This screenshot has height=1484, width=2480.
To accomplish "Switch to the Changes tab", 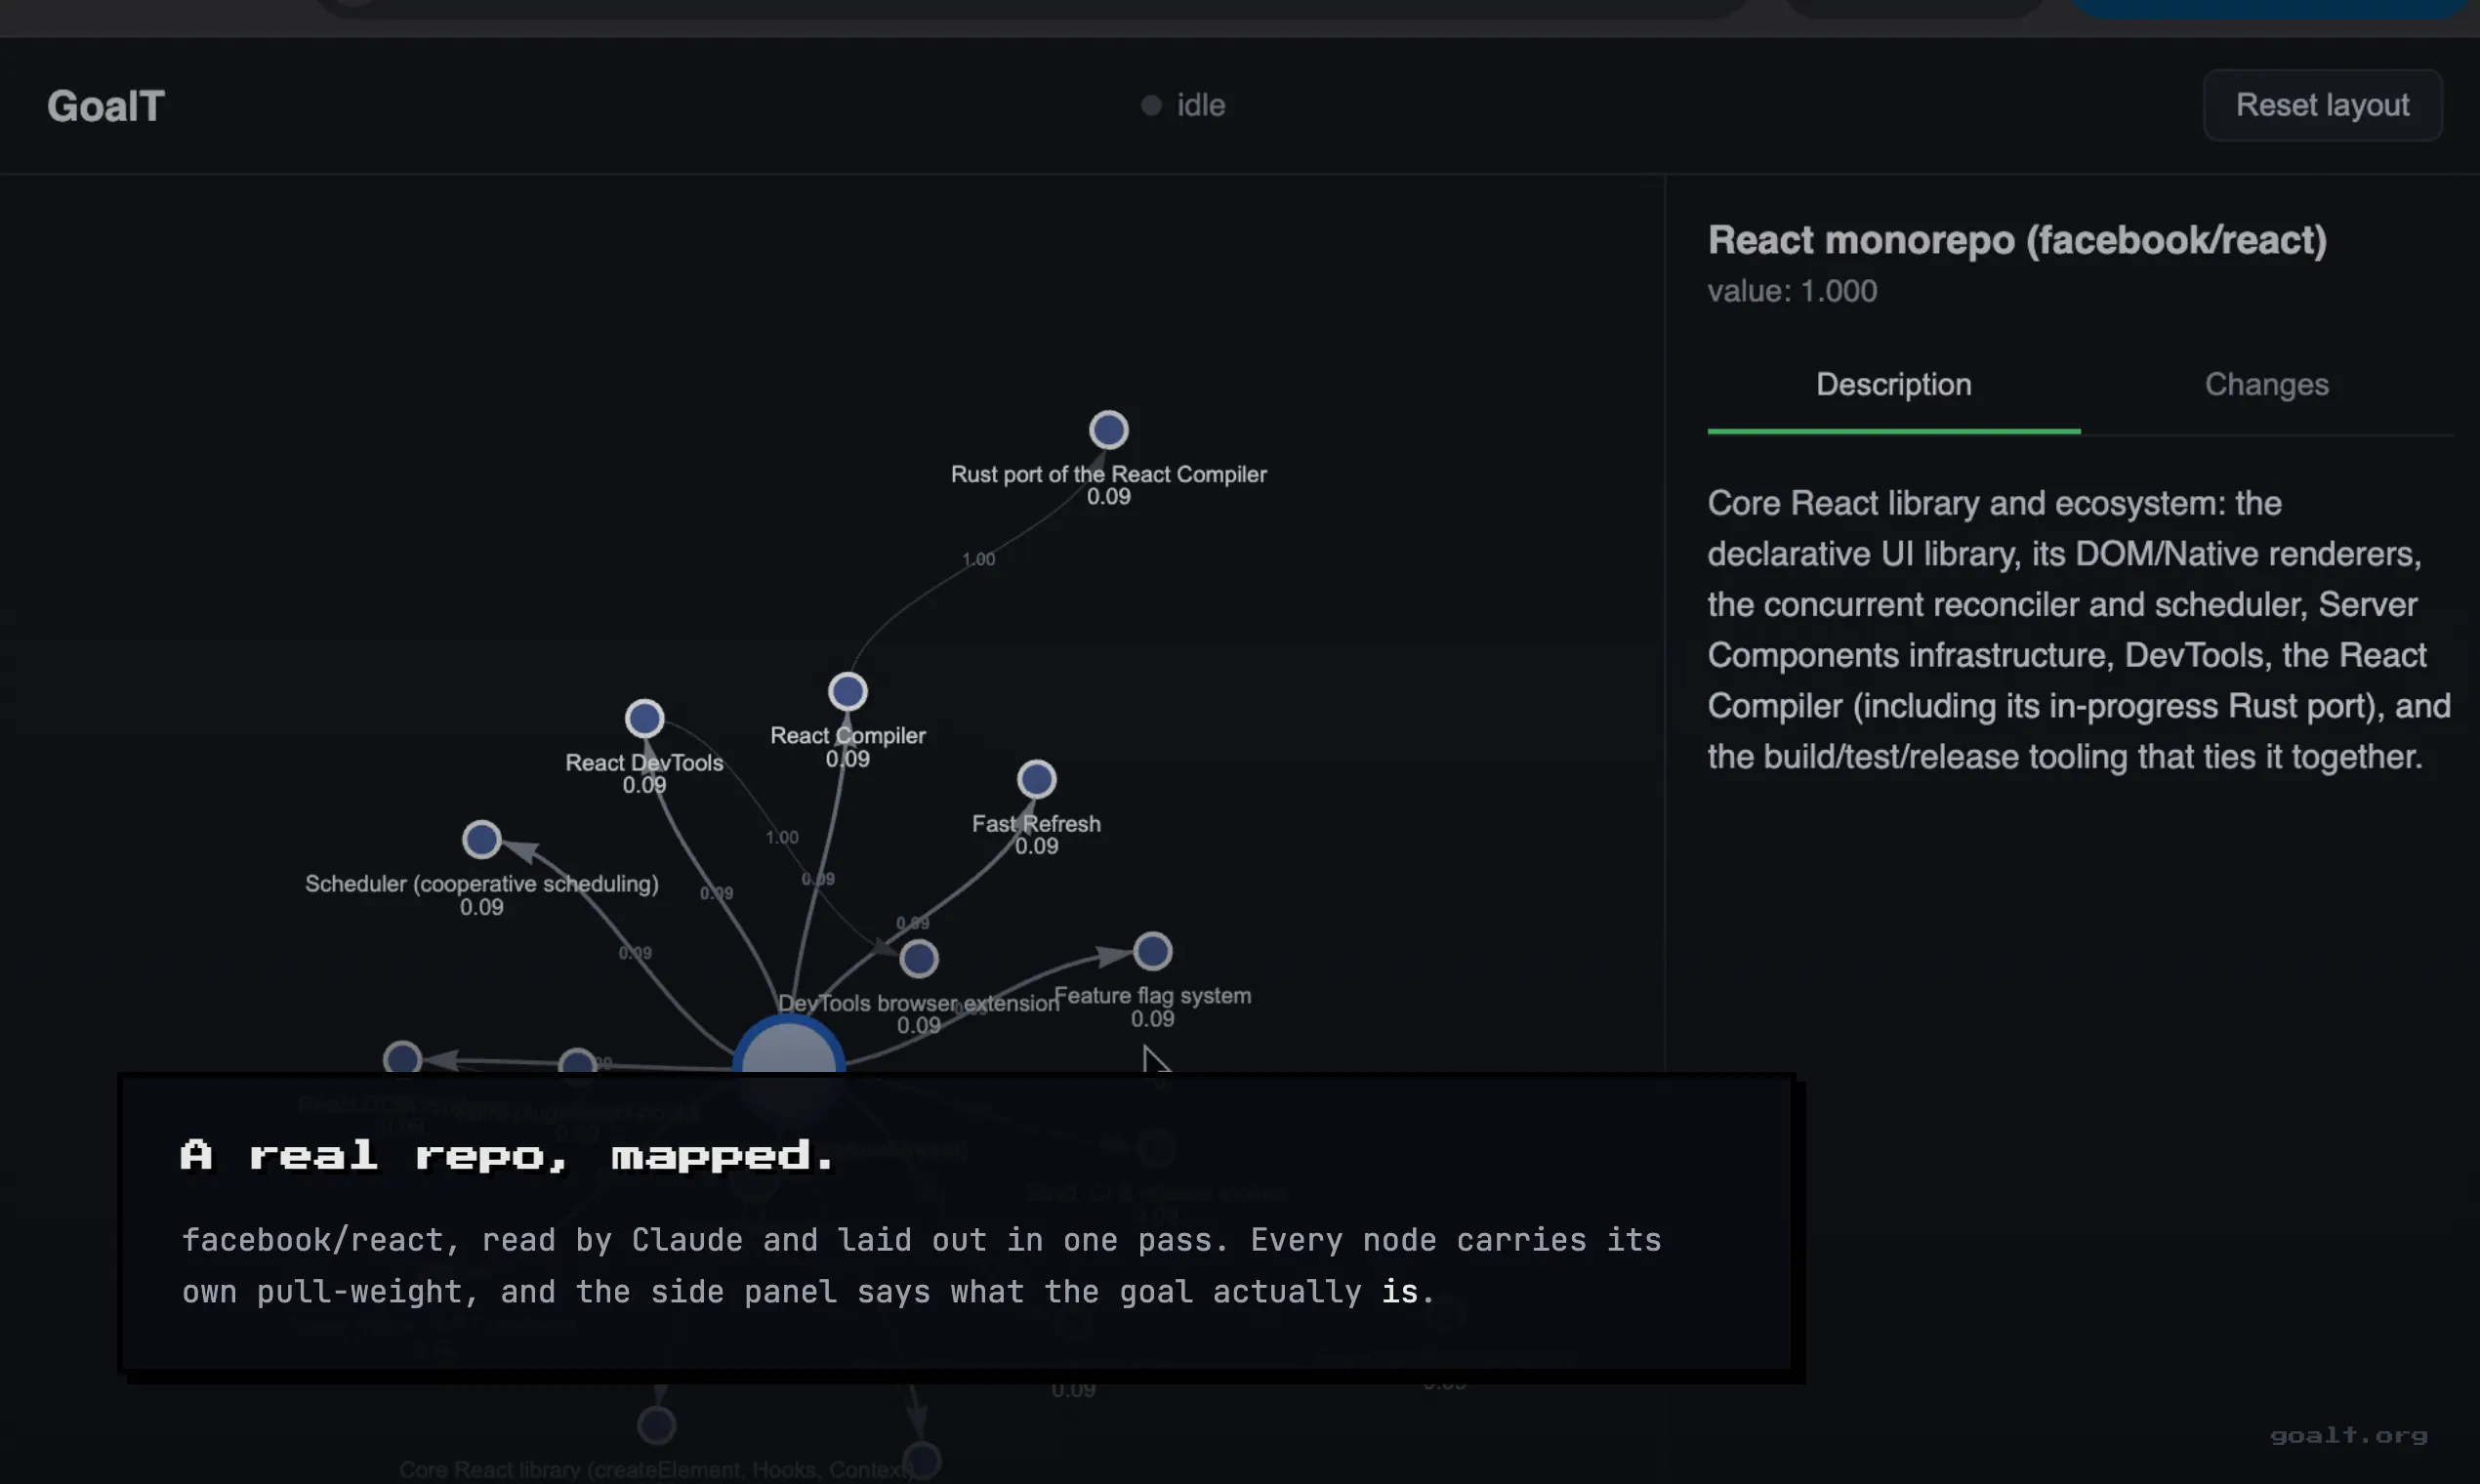I will coord(2266,385).
